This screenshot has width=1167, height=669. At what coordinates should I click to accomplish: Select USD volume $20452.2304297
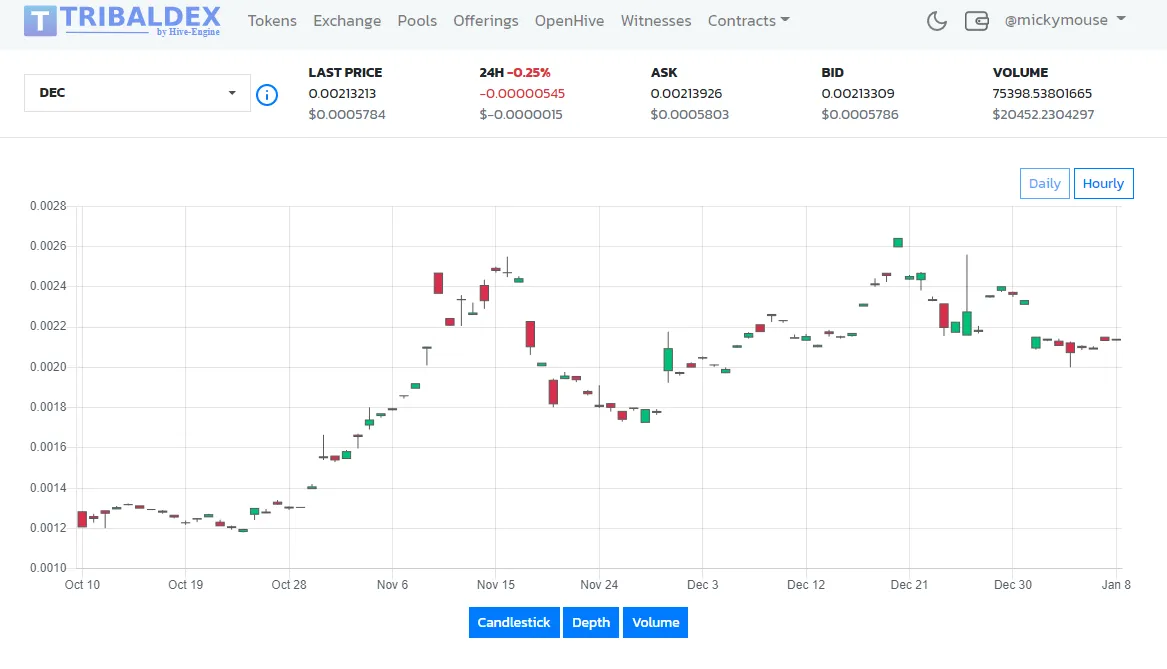[1043, 115]
